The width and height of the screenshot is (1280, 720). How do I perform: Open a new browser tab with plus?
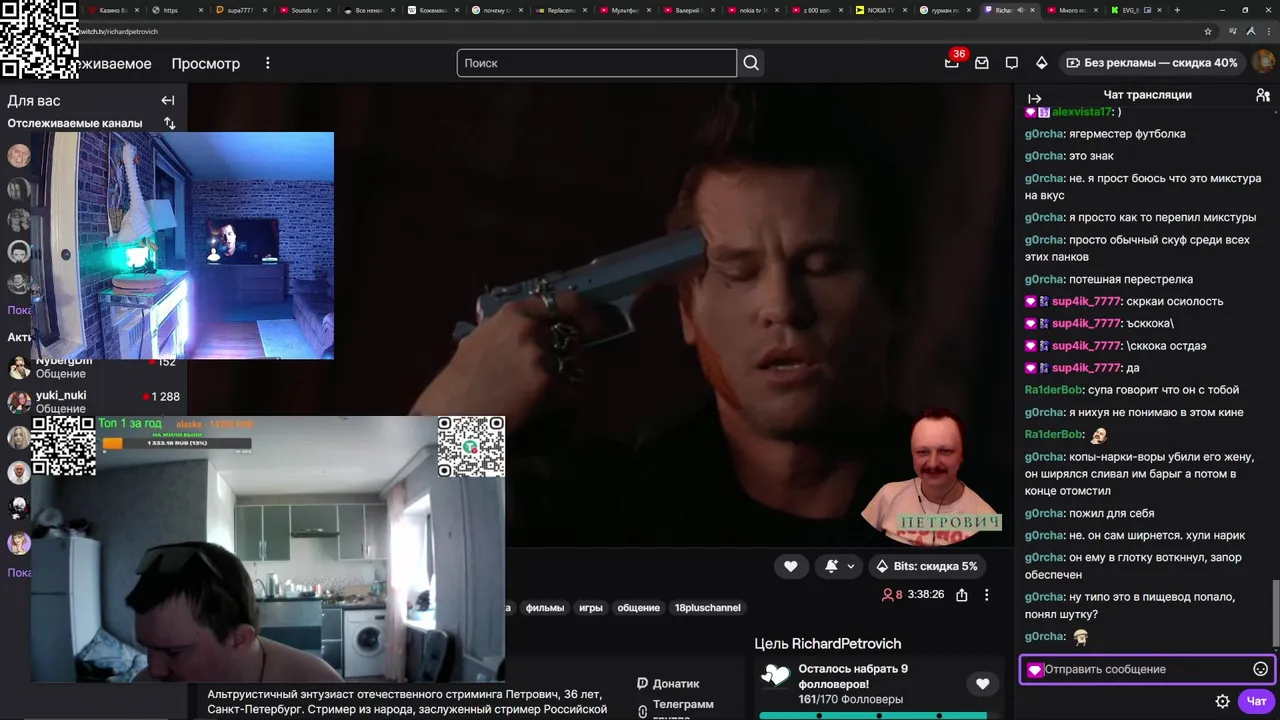tap(1177, 10)
